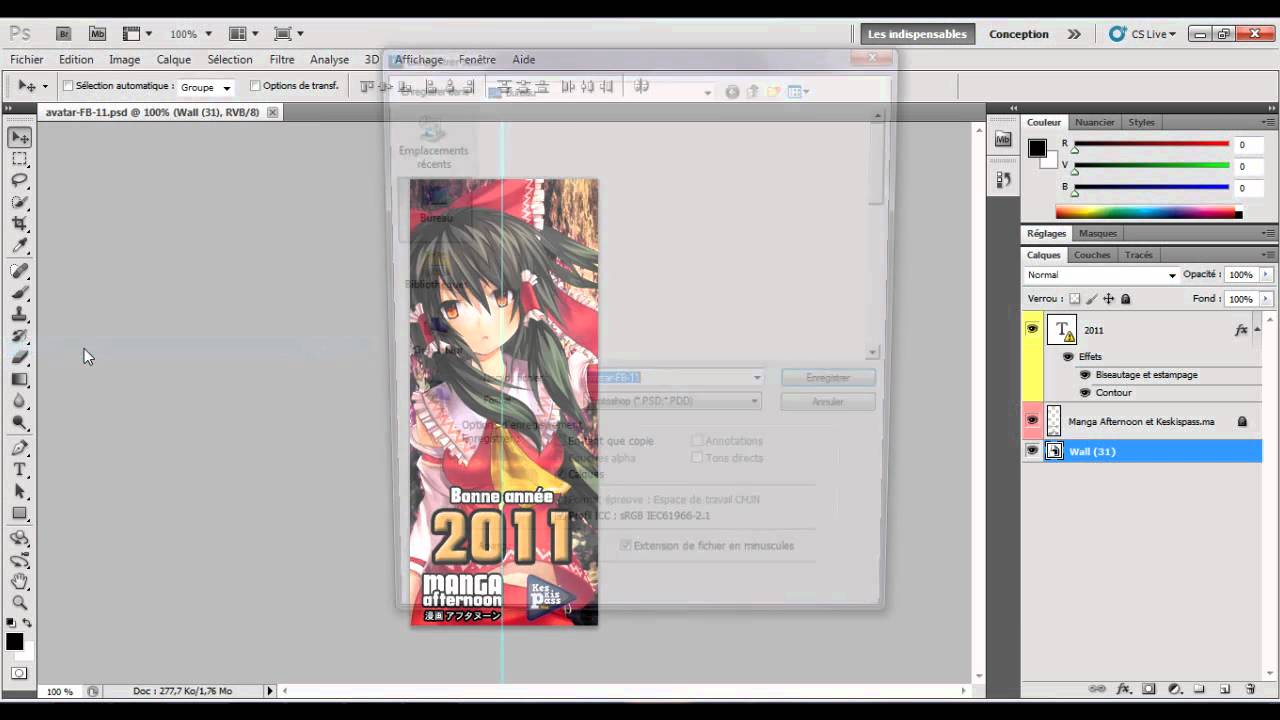
Task: Select the 3D Rotate tool
Action: pyautogui.click(x=20, y=538)
